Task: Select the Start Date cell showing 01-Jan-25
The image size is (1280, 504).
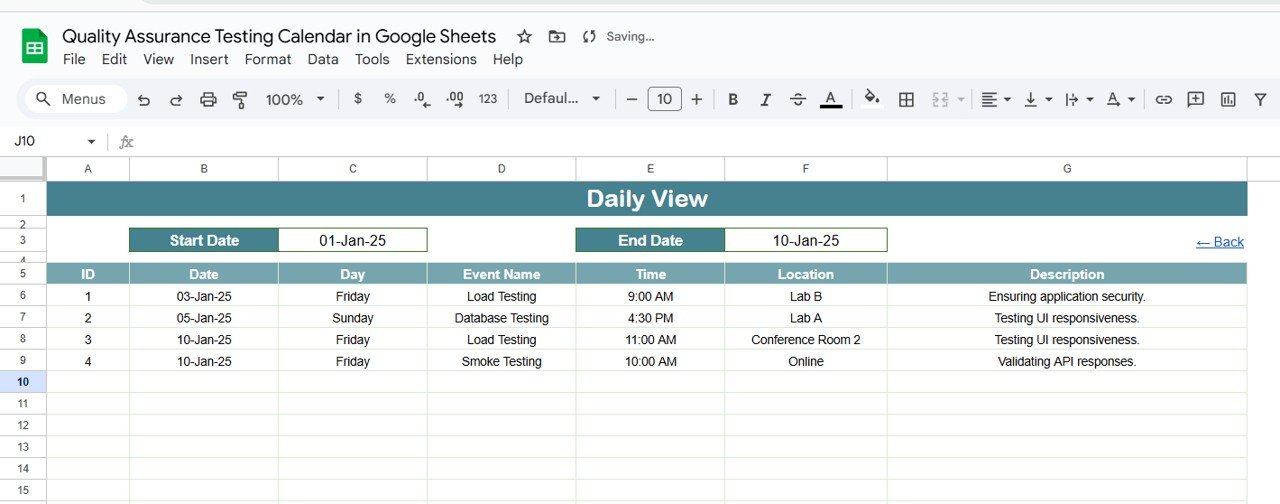Action: tap(352, 240)
